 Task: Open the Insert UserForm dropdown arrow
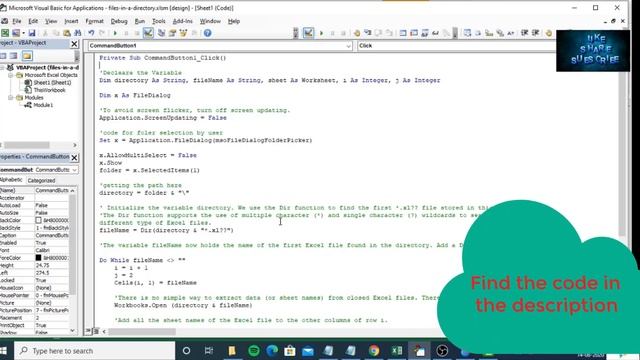tap(23, 33)
